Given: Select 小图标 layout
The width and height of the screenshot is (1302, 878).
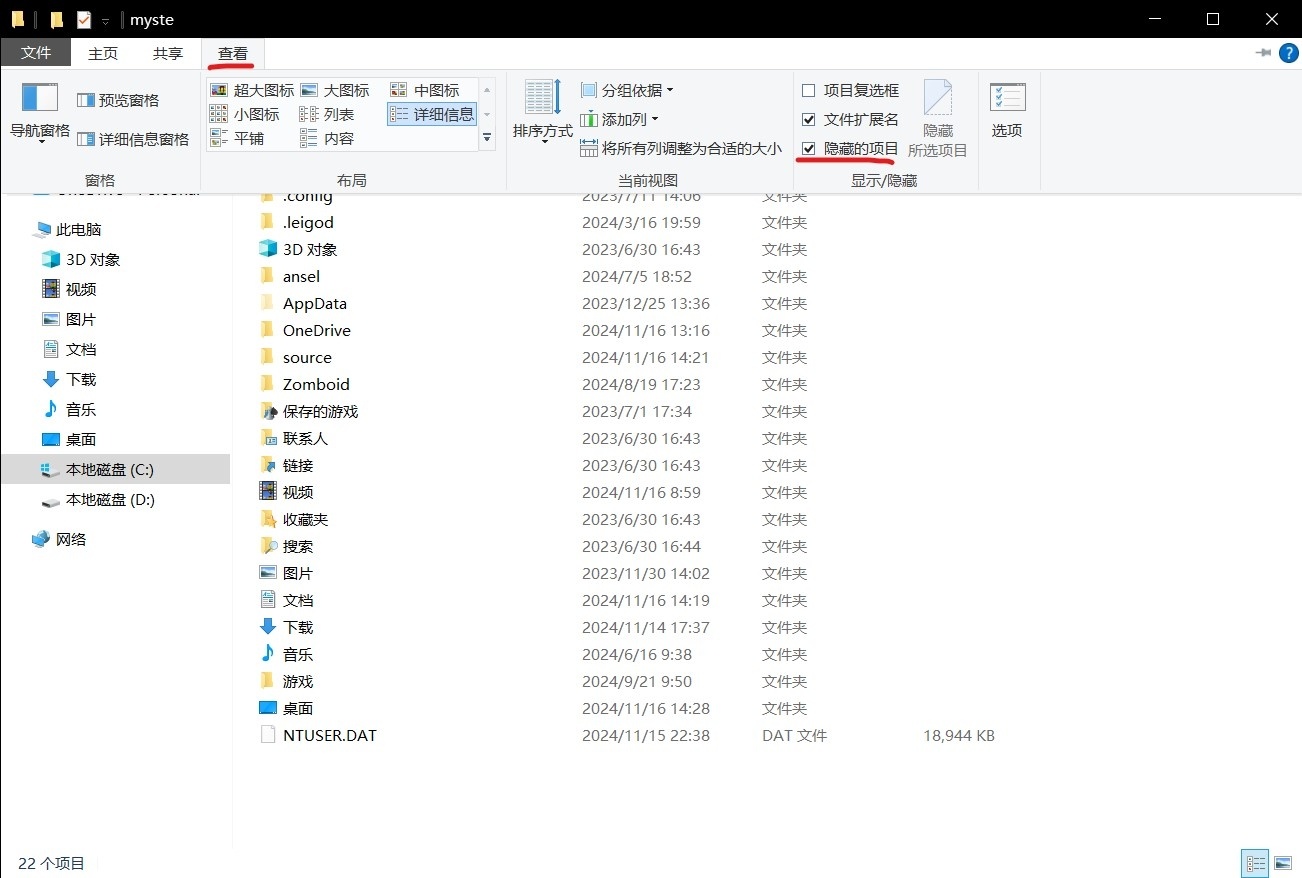Looking at the screenshot, I should tap(245, 114).
